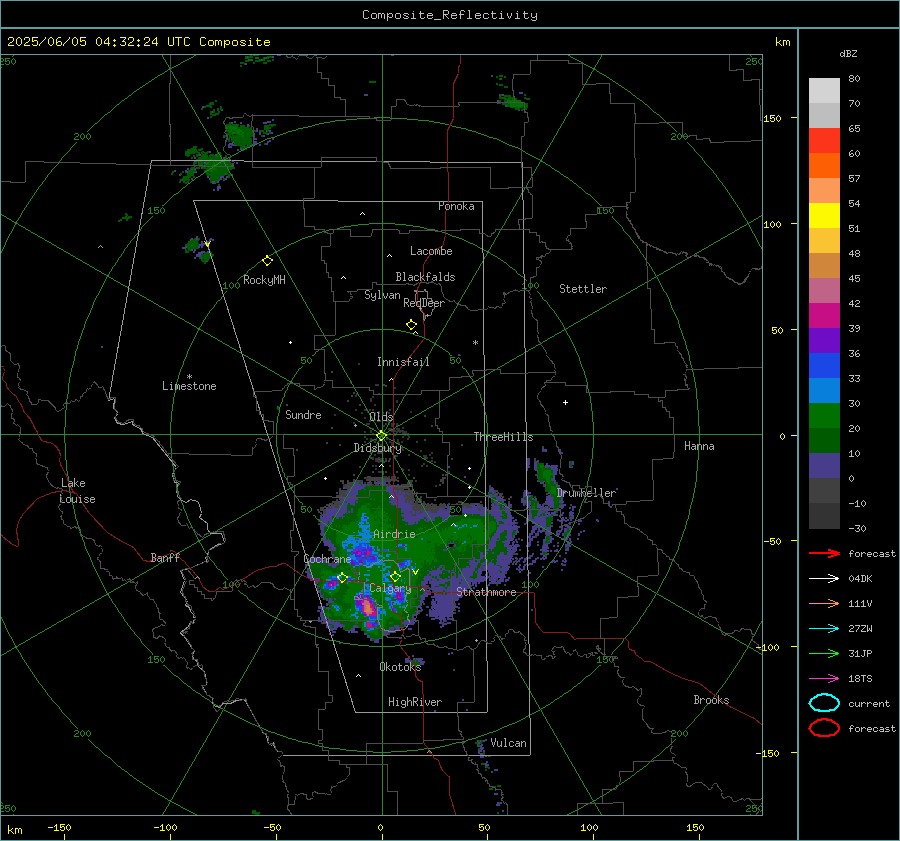The image size is (900, 841).
Task: Click the Lake Louise label
Action: (x=77, y=491)
